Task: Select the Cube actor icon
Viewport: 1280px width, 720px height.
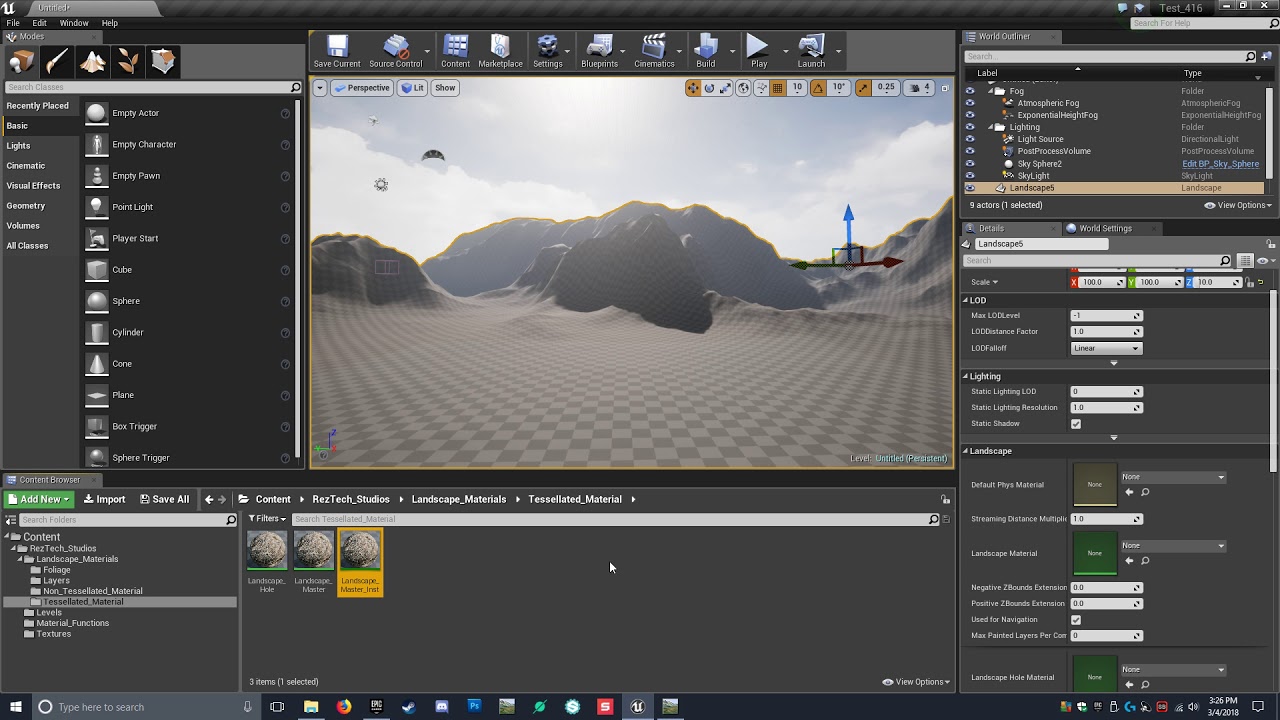Action: (96, 270)
